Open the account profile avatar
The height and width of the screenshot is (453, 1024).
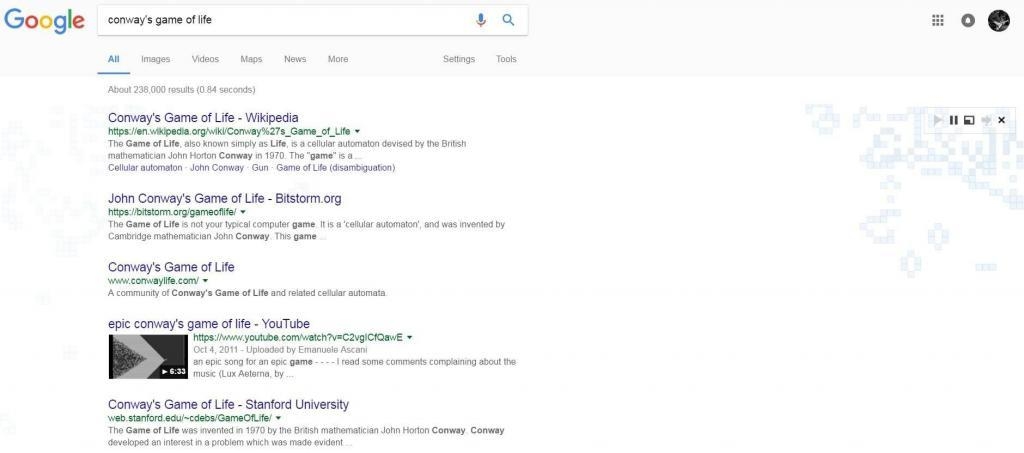pyautogui.click(x=998, y=20)
